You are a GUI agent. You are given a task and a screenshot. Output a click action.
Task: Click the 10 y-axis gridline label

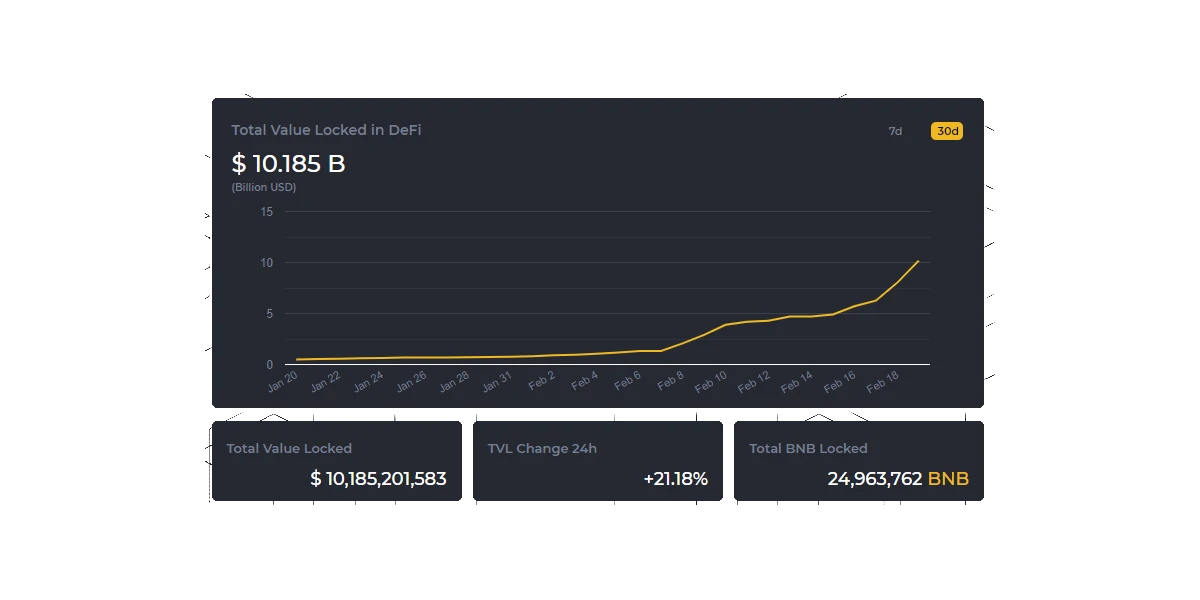[266, 263]
